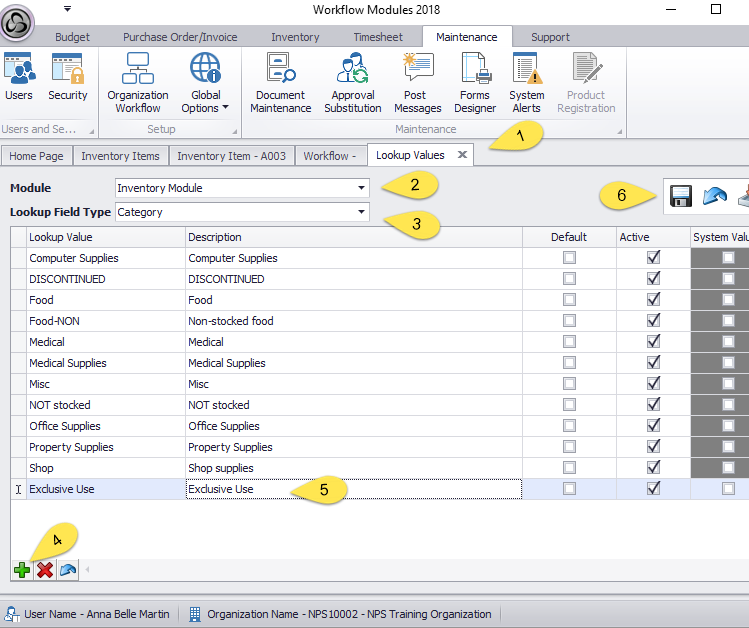This screenshot has width=749, height=628.
Task: Toggle Active checkbox for Food-NON row
Action: tap(653, 321)
